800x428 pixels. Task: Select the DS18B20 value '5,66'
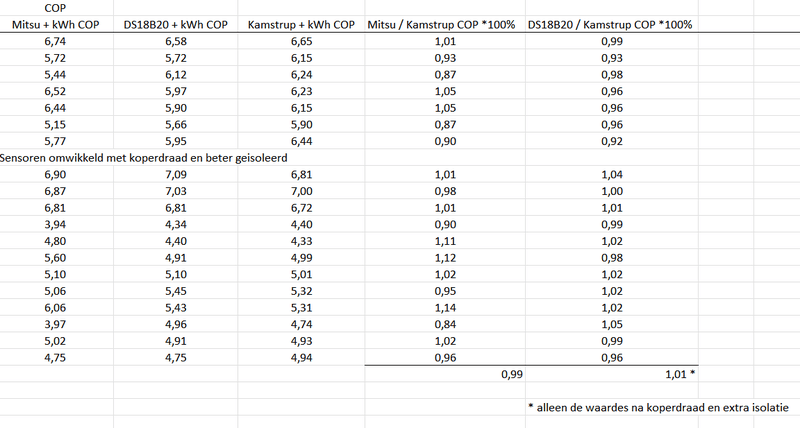tap(176, 124)
